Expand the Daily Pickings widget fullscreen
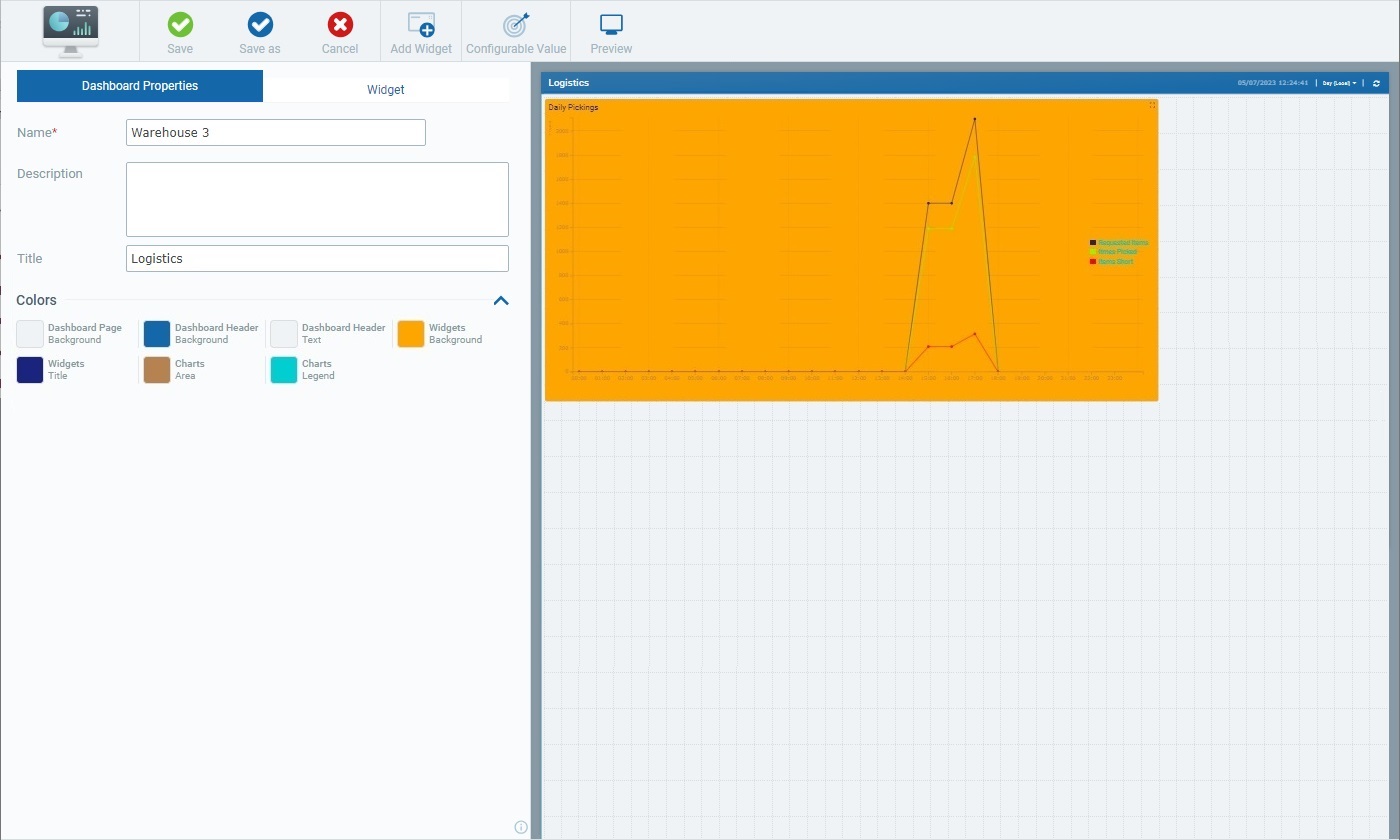The width and height of the screenshot is (1400, 840). click(x=1152, y=105)
